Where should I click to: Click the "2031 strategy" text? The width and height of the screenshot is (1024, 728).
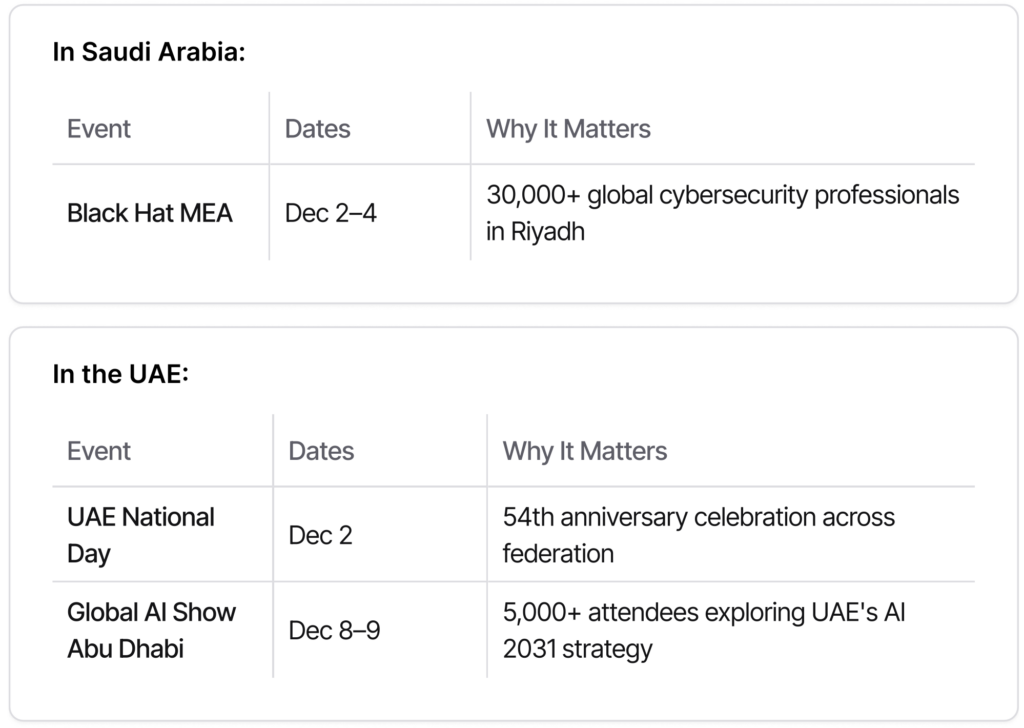pos(577,649)
